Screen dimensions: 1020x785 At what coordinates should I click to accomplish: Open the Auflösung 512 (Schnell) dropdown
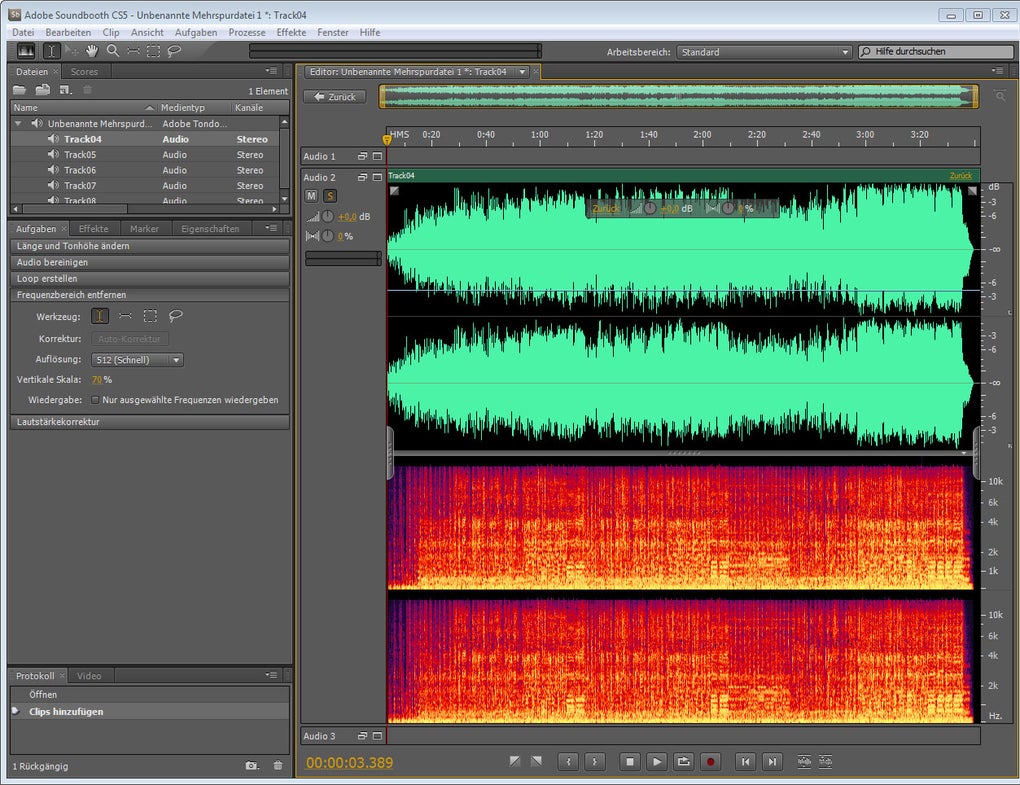tap(139, 360)
